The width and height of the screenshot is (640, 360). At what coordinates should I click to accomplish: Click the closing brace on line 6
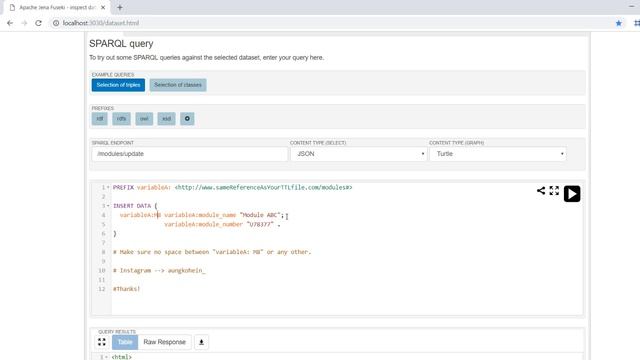pyautogui.click(x=115, y=233)
